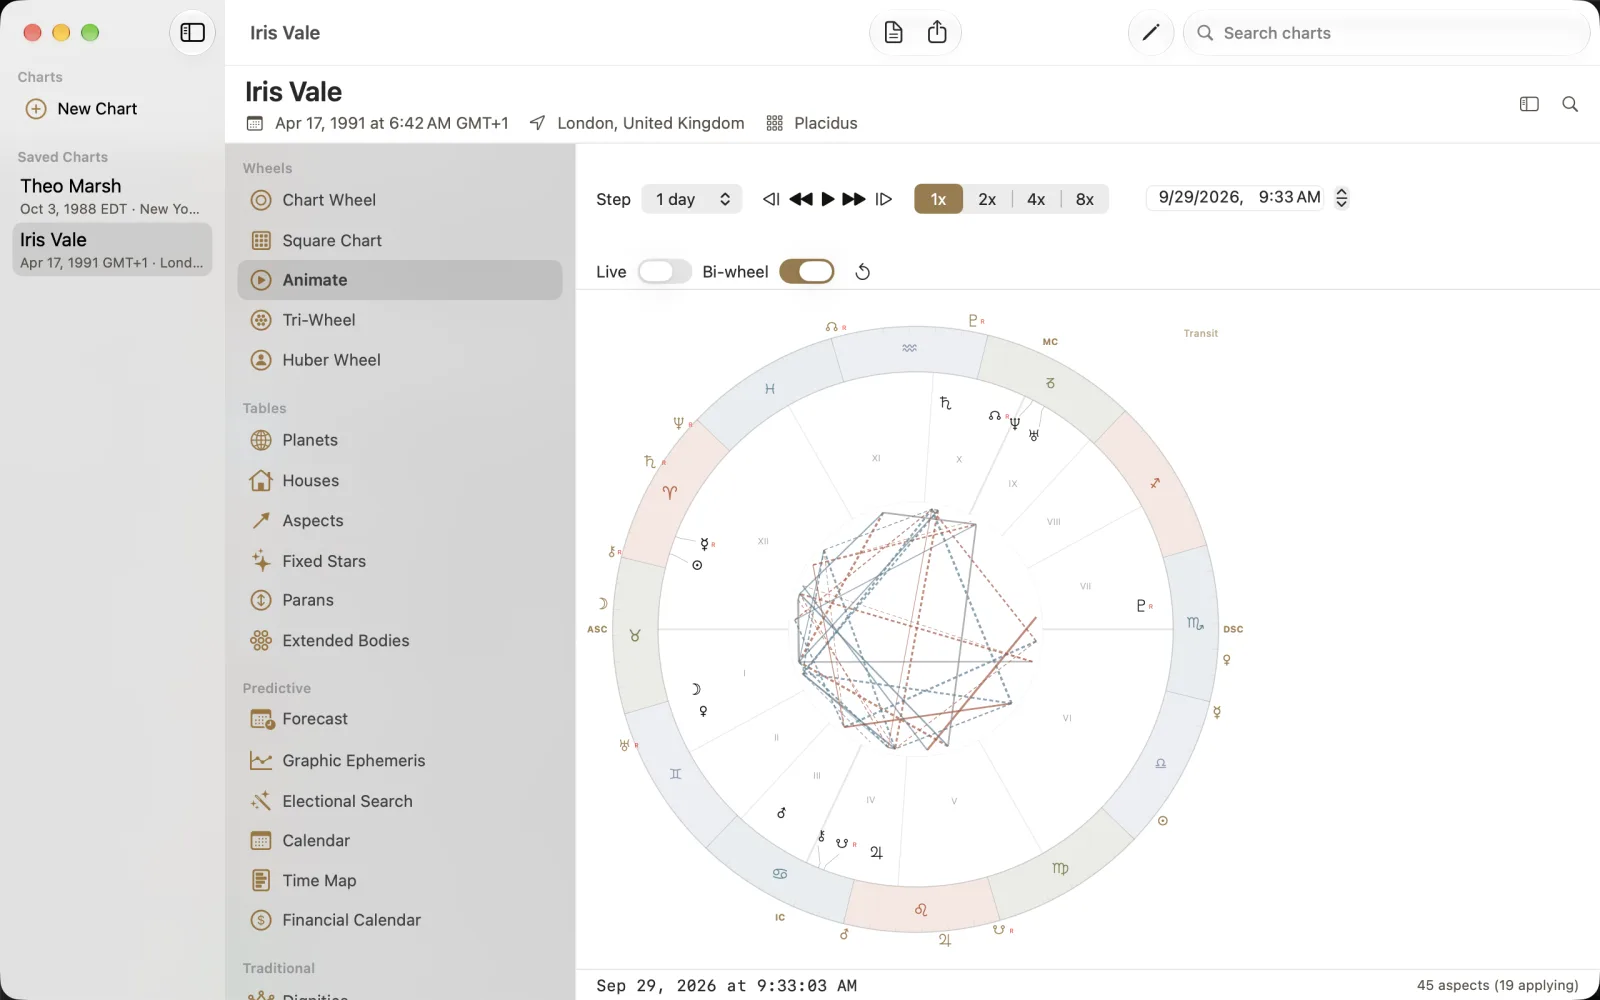Select Theo Marsh saved chart

pos(112,196)
